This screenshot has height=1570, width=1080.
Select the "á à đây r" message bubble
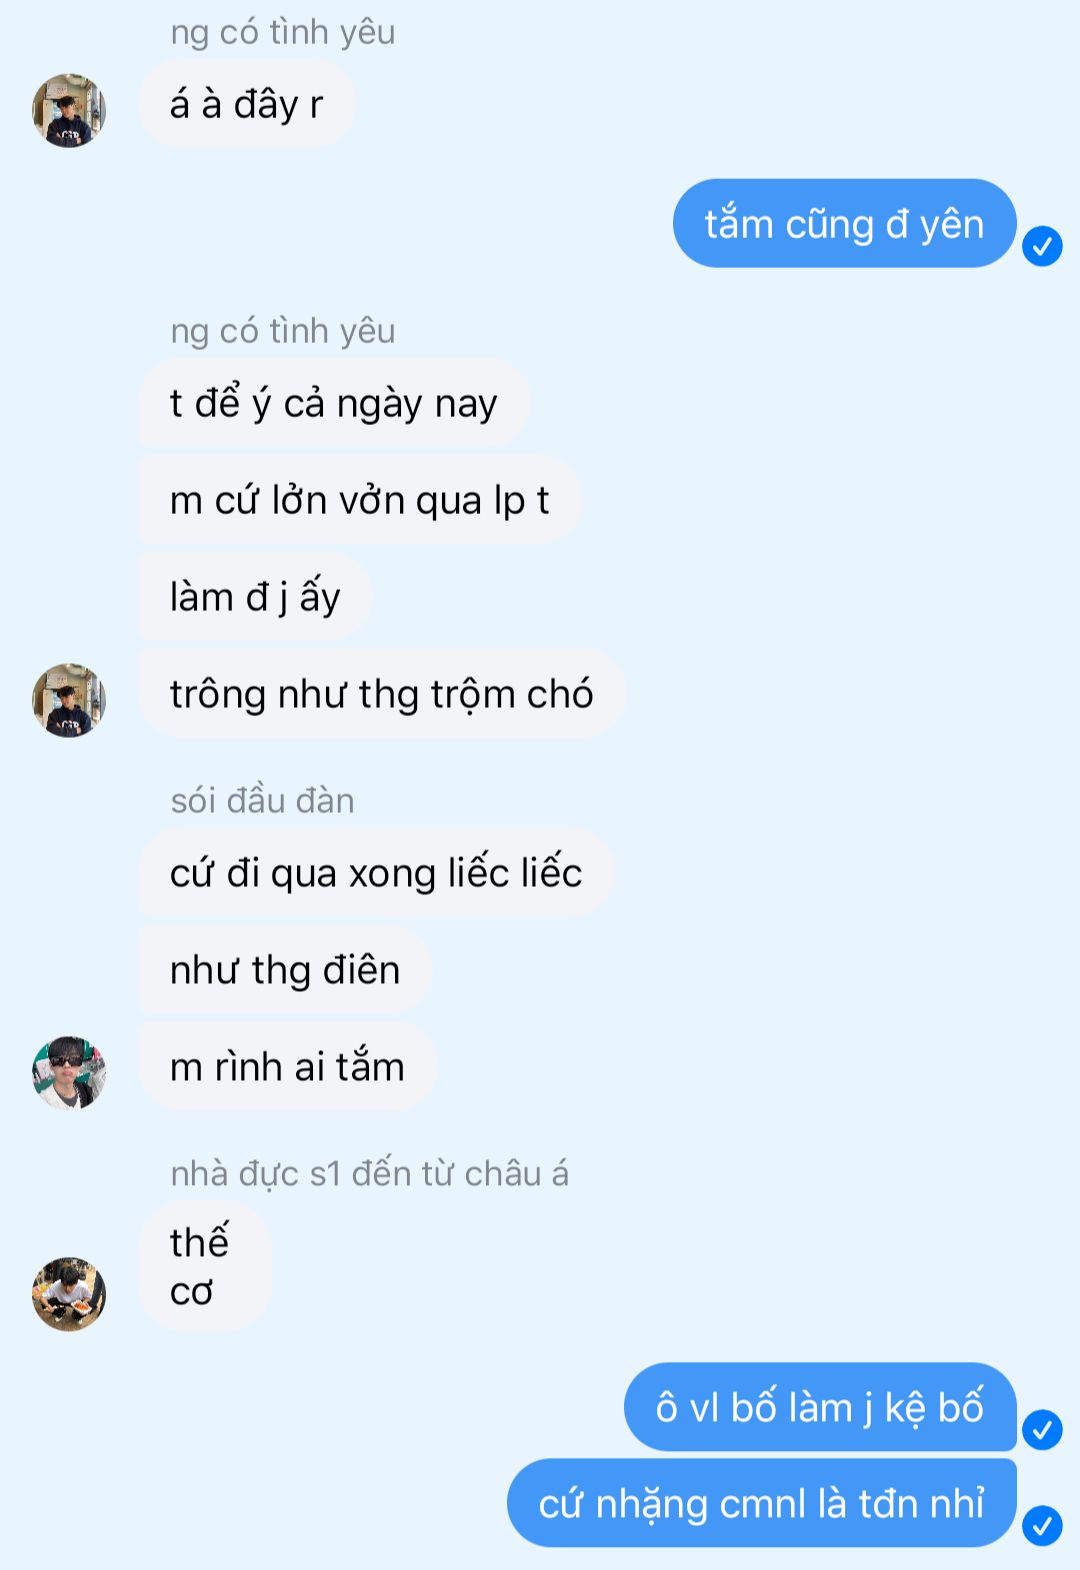point(247,104)
